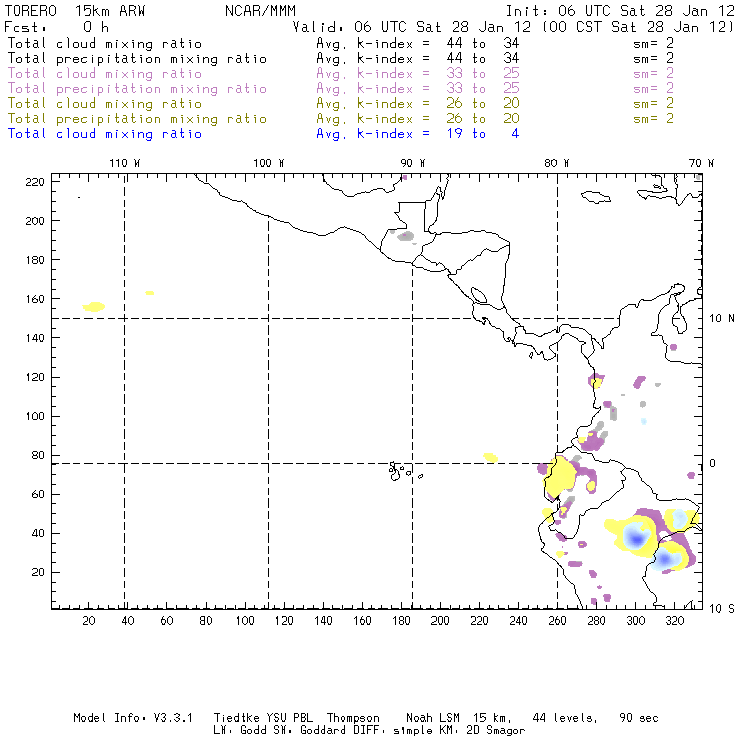
Task: Click "Valid: 06 UTC Sat 28 Jan 12" text
Action: 412,27
